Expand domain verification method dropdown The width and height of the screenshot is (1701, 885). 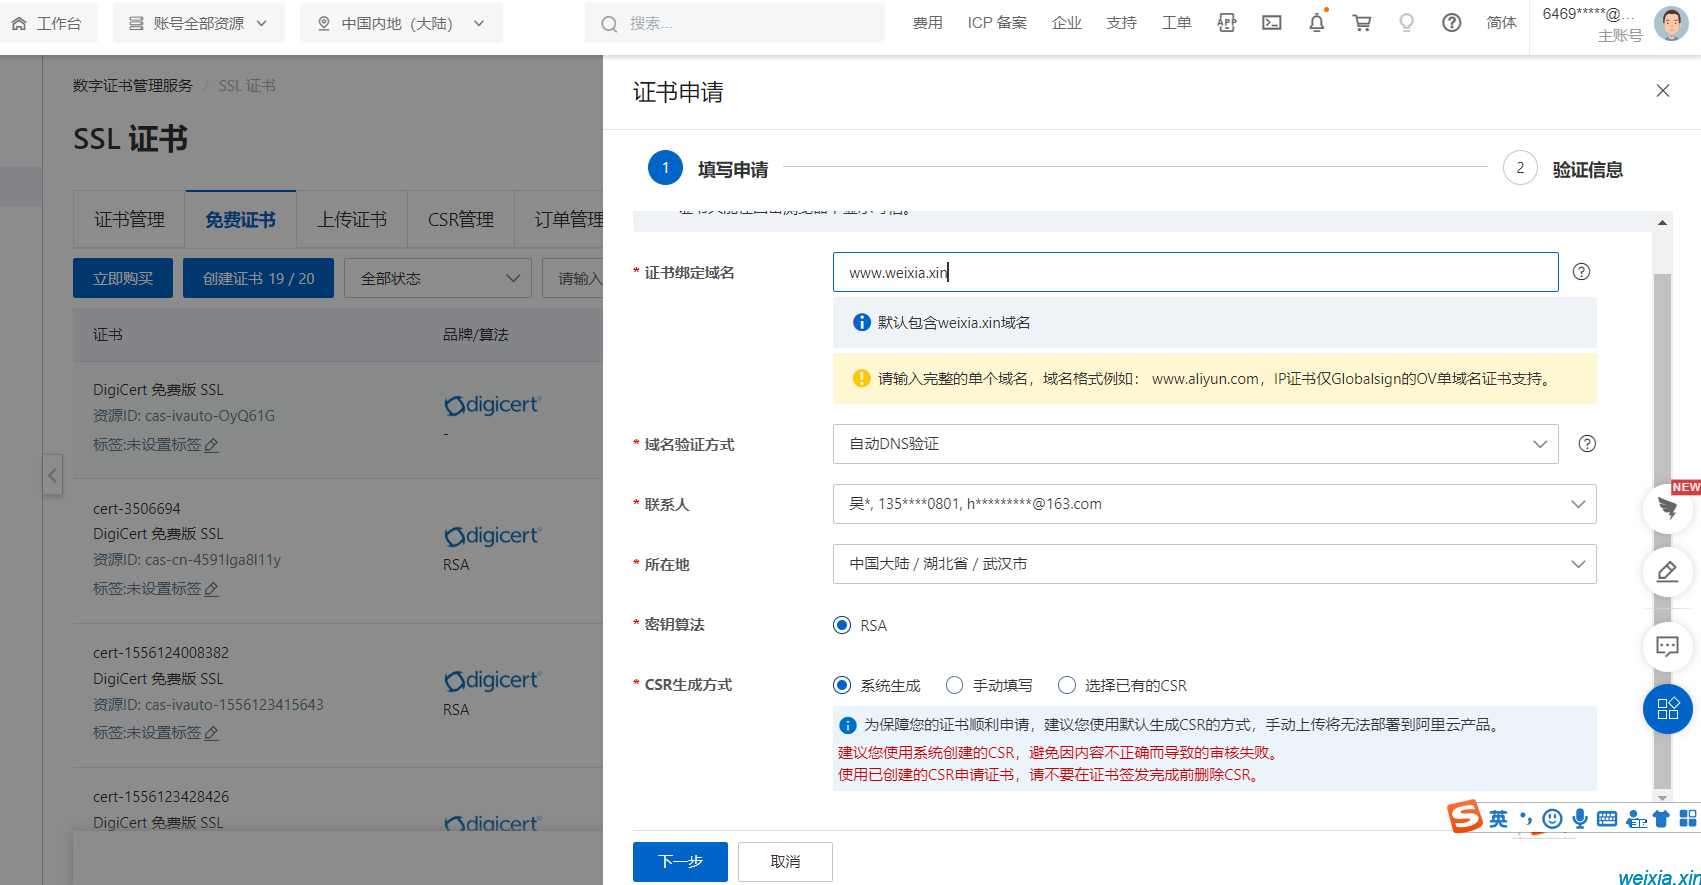[1195, 444]
